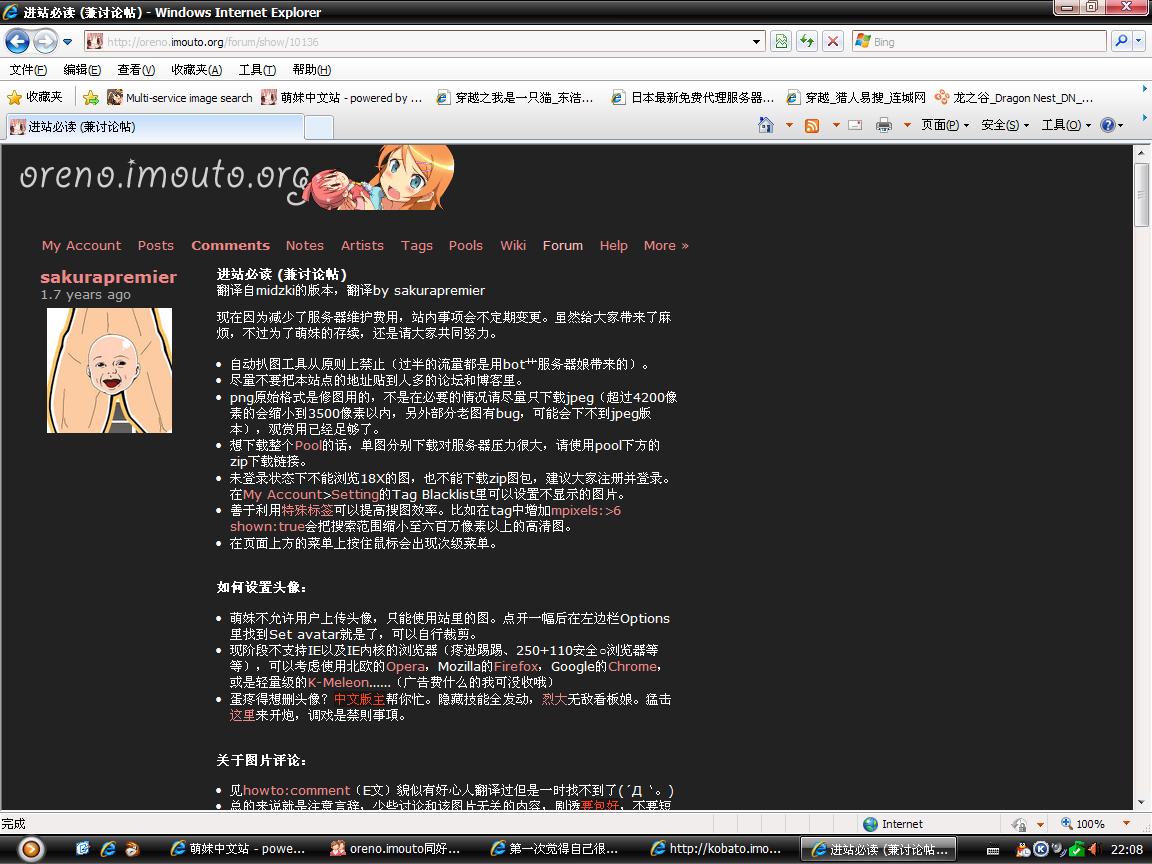
Task: Click the vertical scrollbar thumb
Action: [1141, 195]
